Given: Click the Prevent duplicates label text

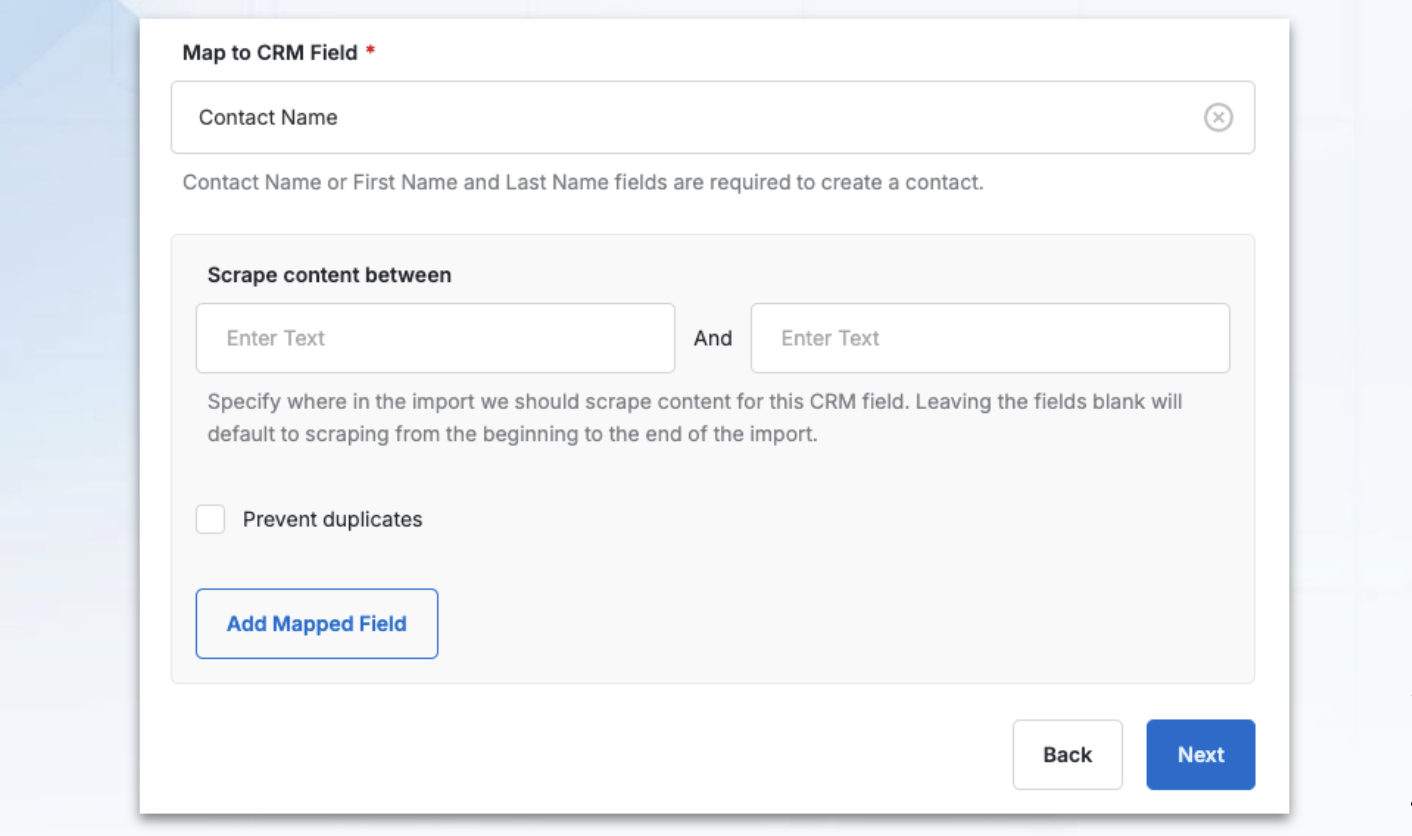Looking at the screenshot, I should (x=332, y=520).
